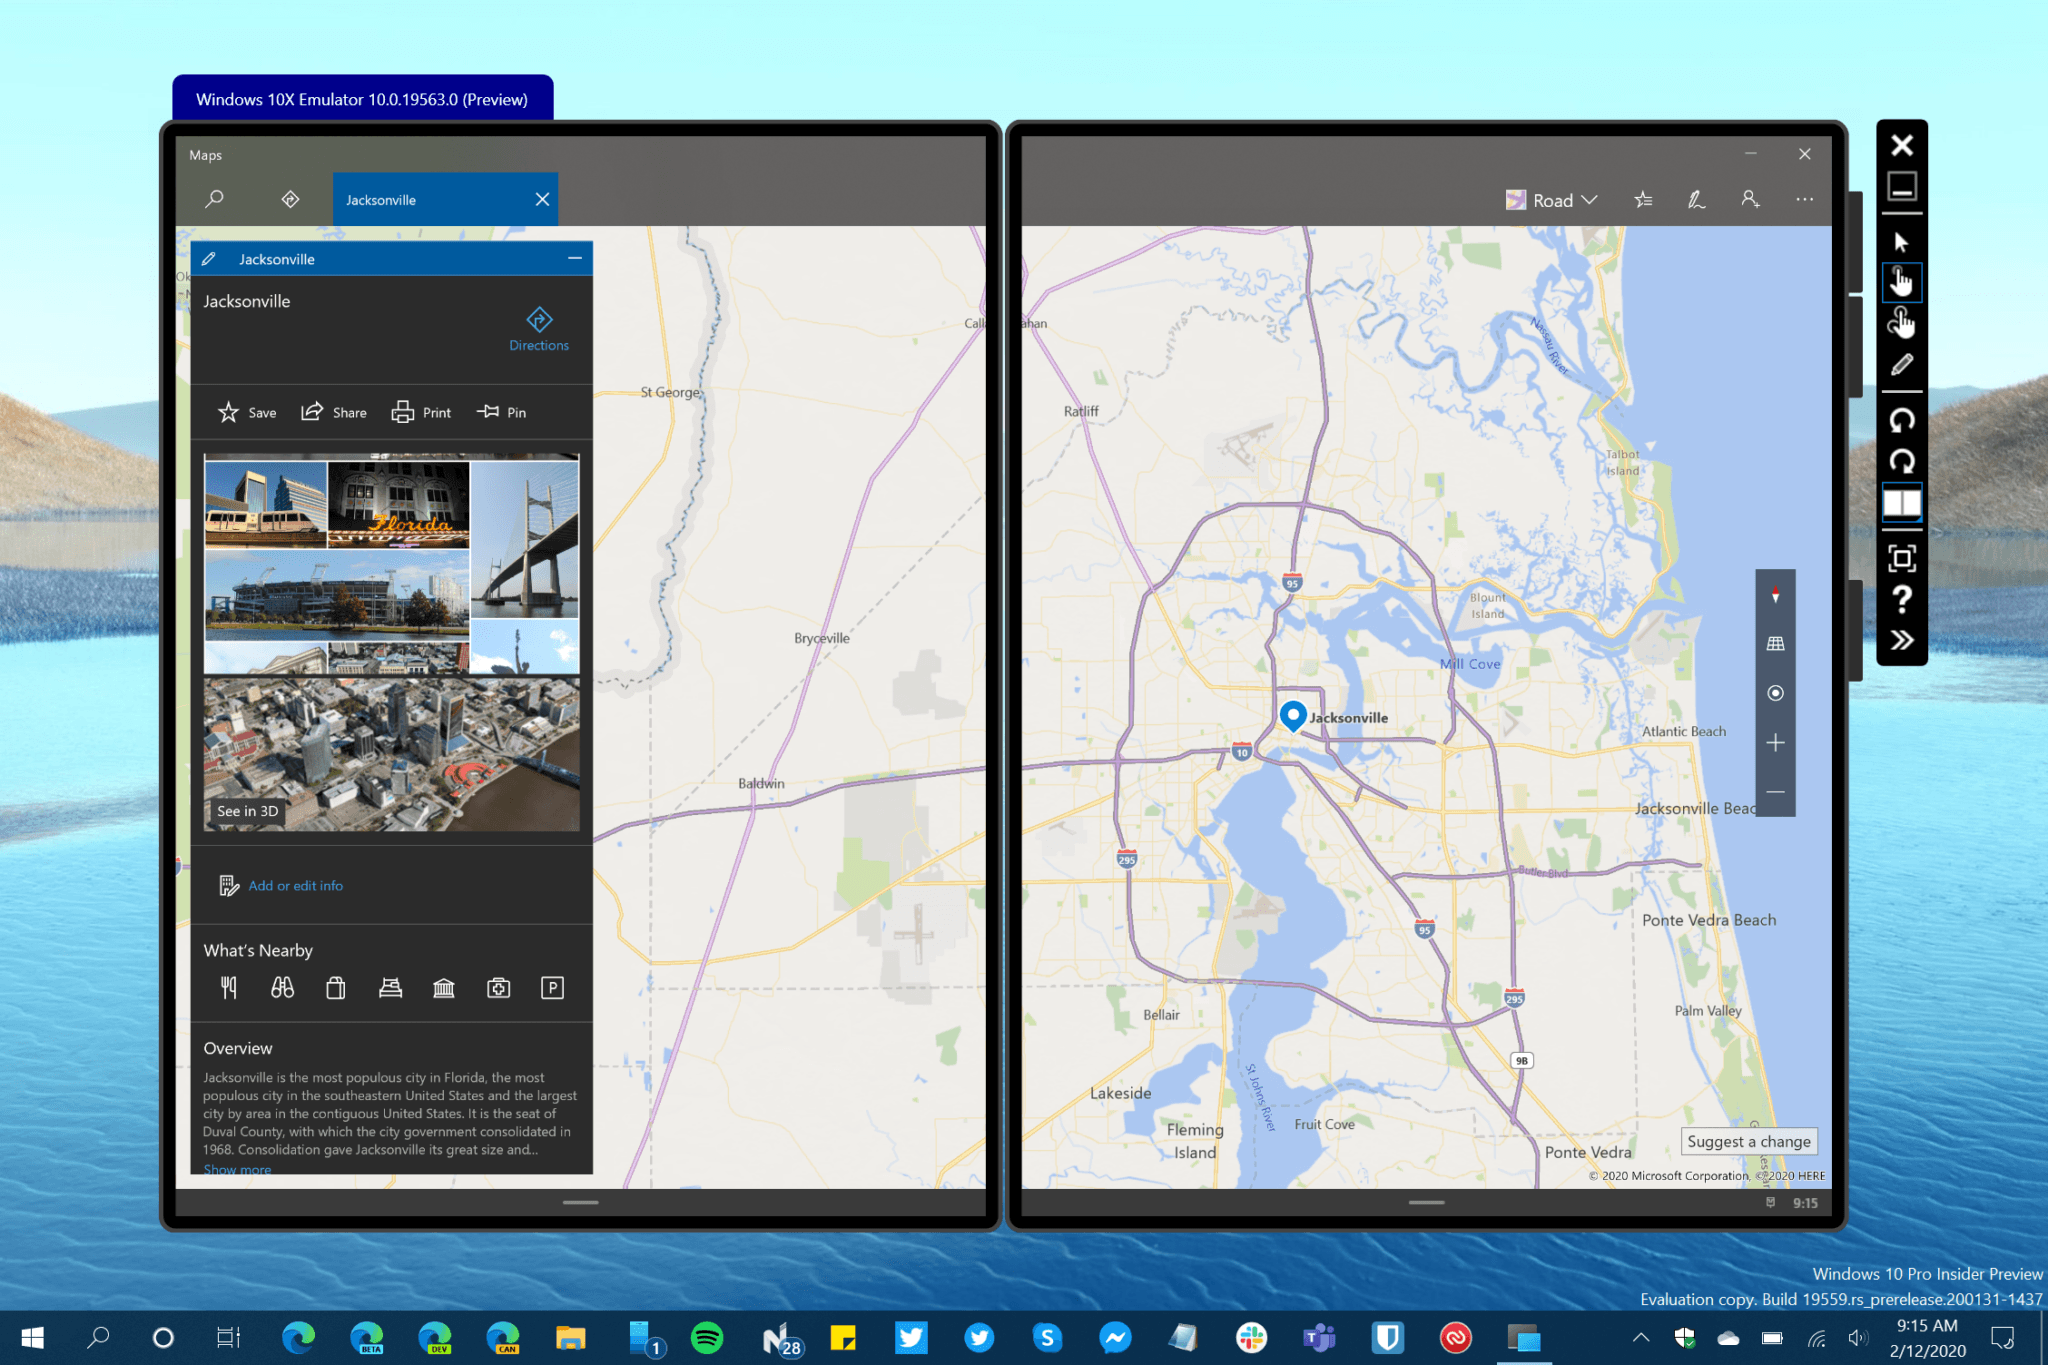
Task: Open nearby parking with the P icon
Action: 551,988
